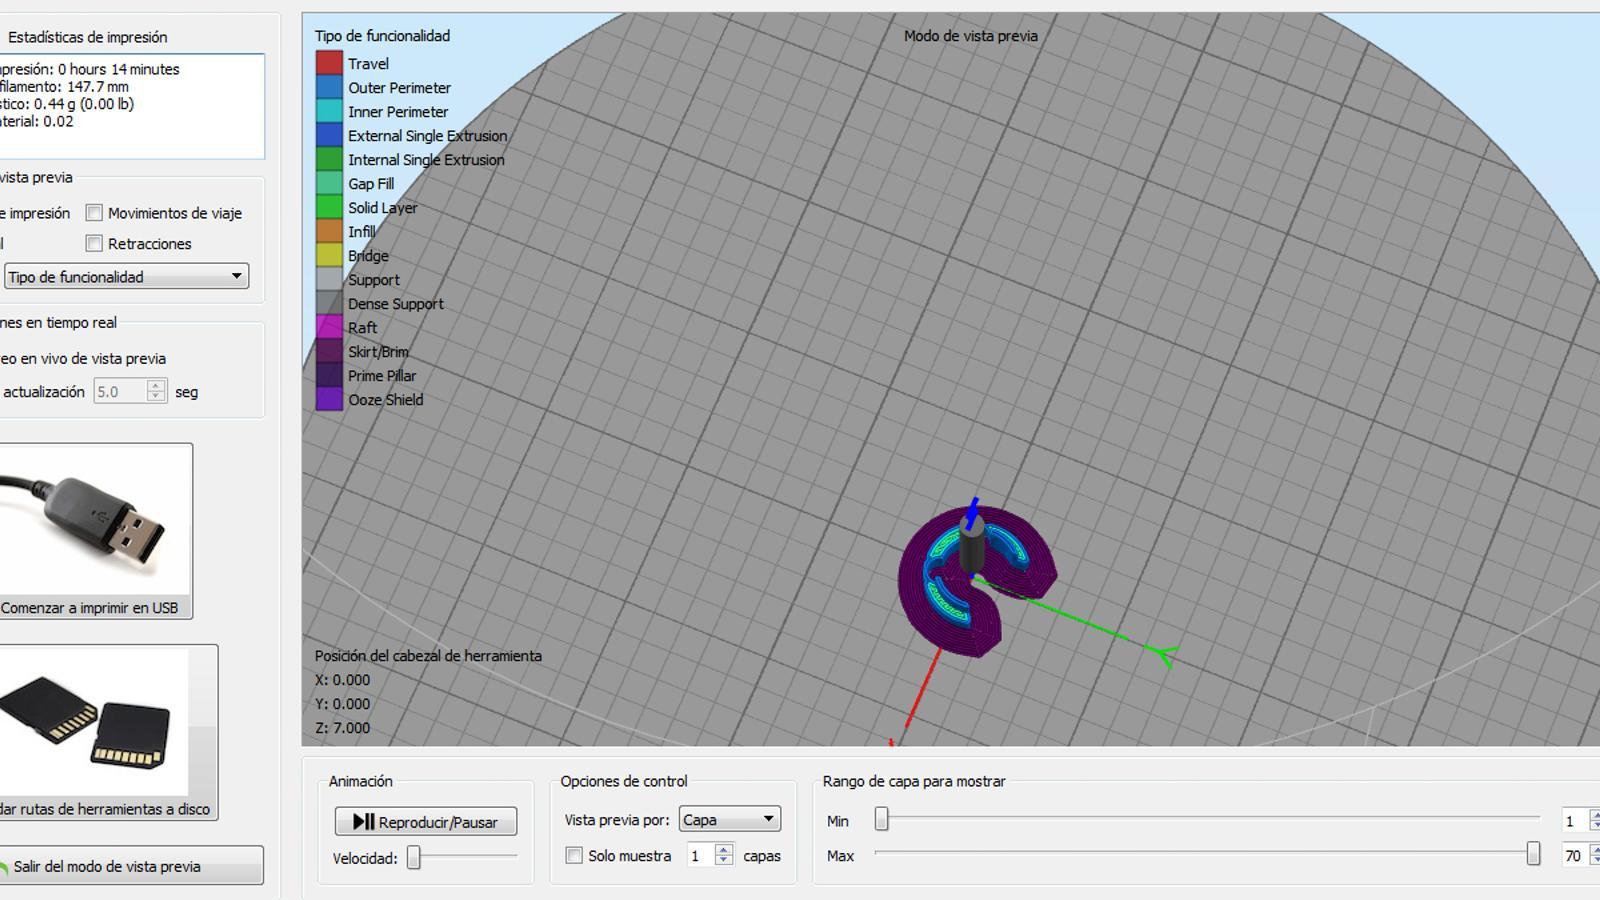Open the Tipo de funcionalidad dropdown
The height and width of the screenshot is (900, 1600).
(126, 276)
